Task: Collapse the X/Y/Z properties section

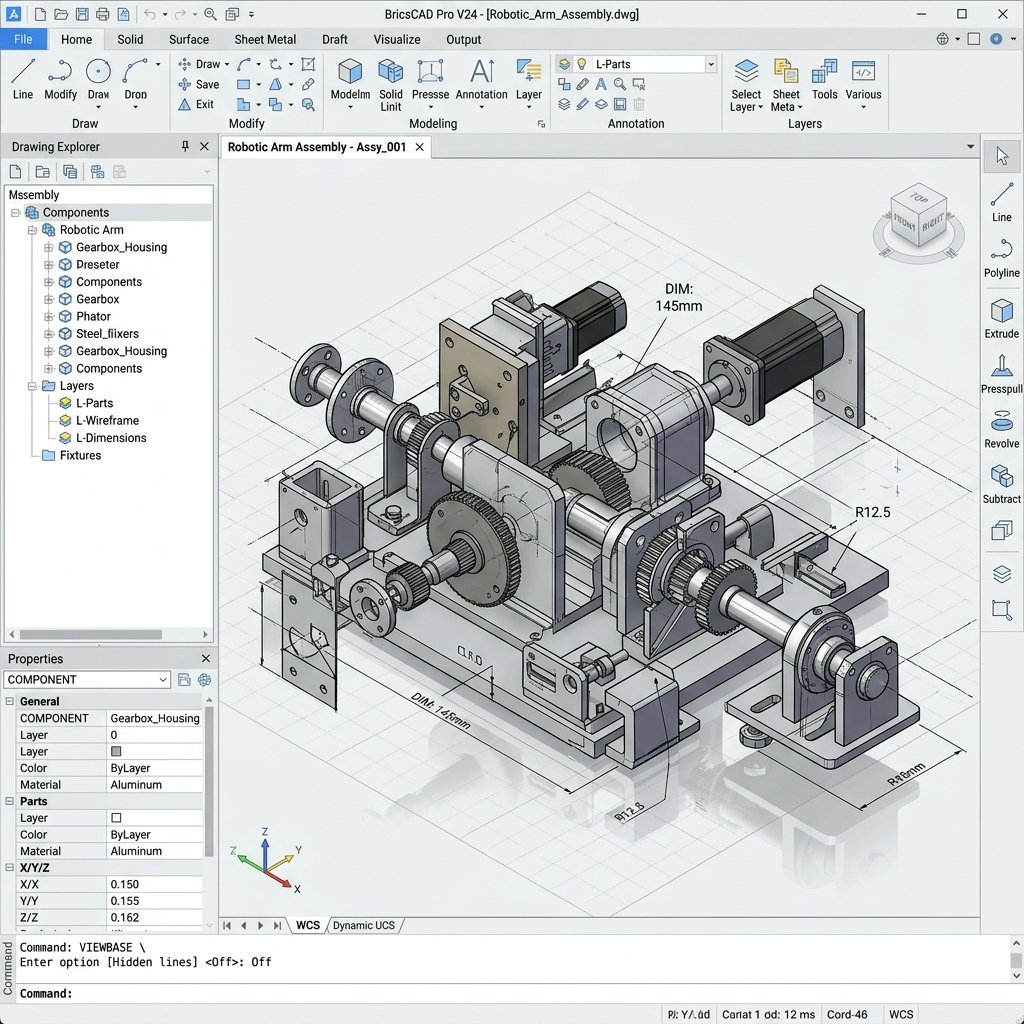Action: [x=10, y=867]
